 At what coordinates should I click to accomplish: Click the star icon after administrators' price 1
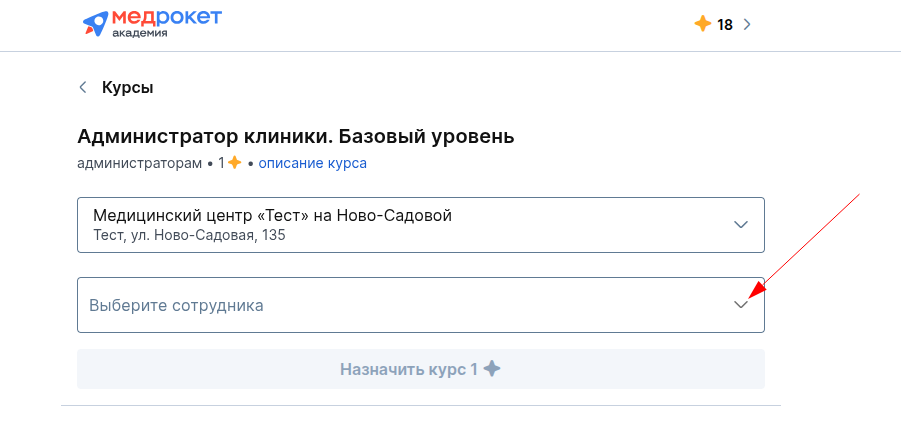(x=234, y=163)
